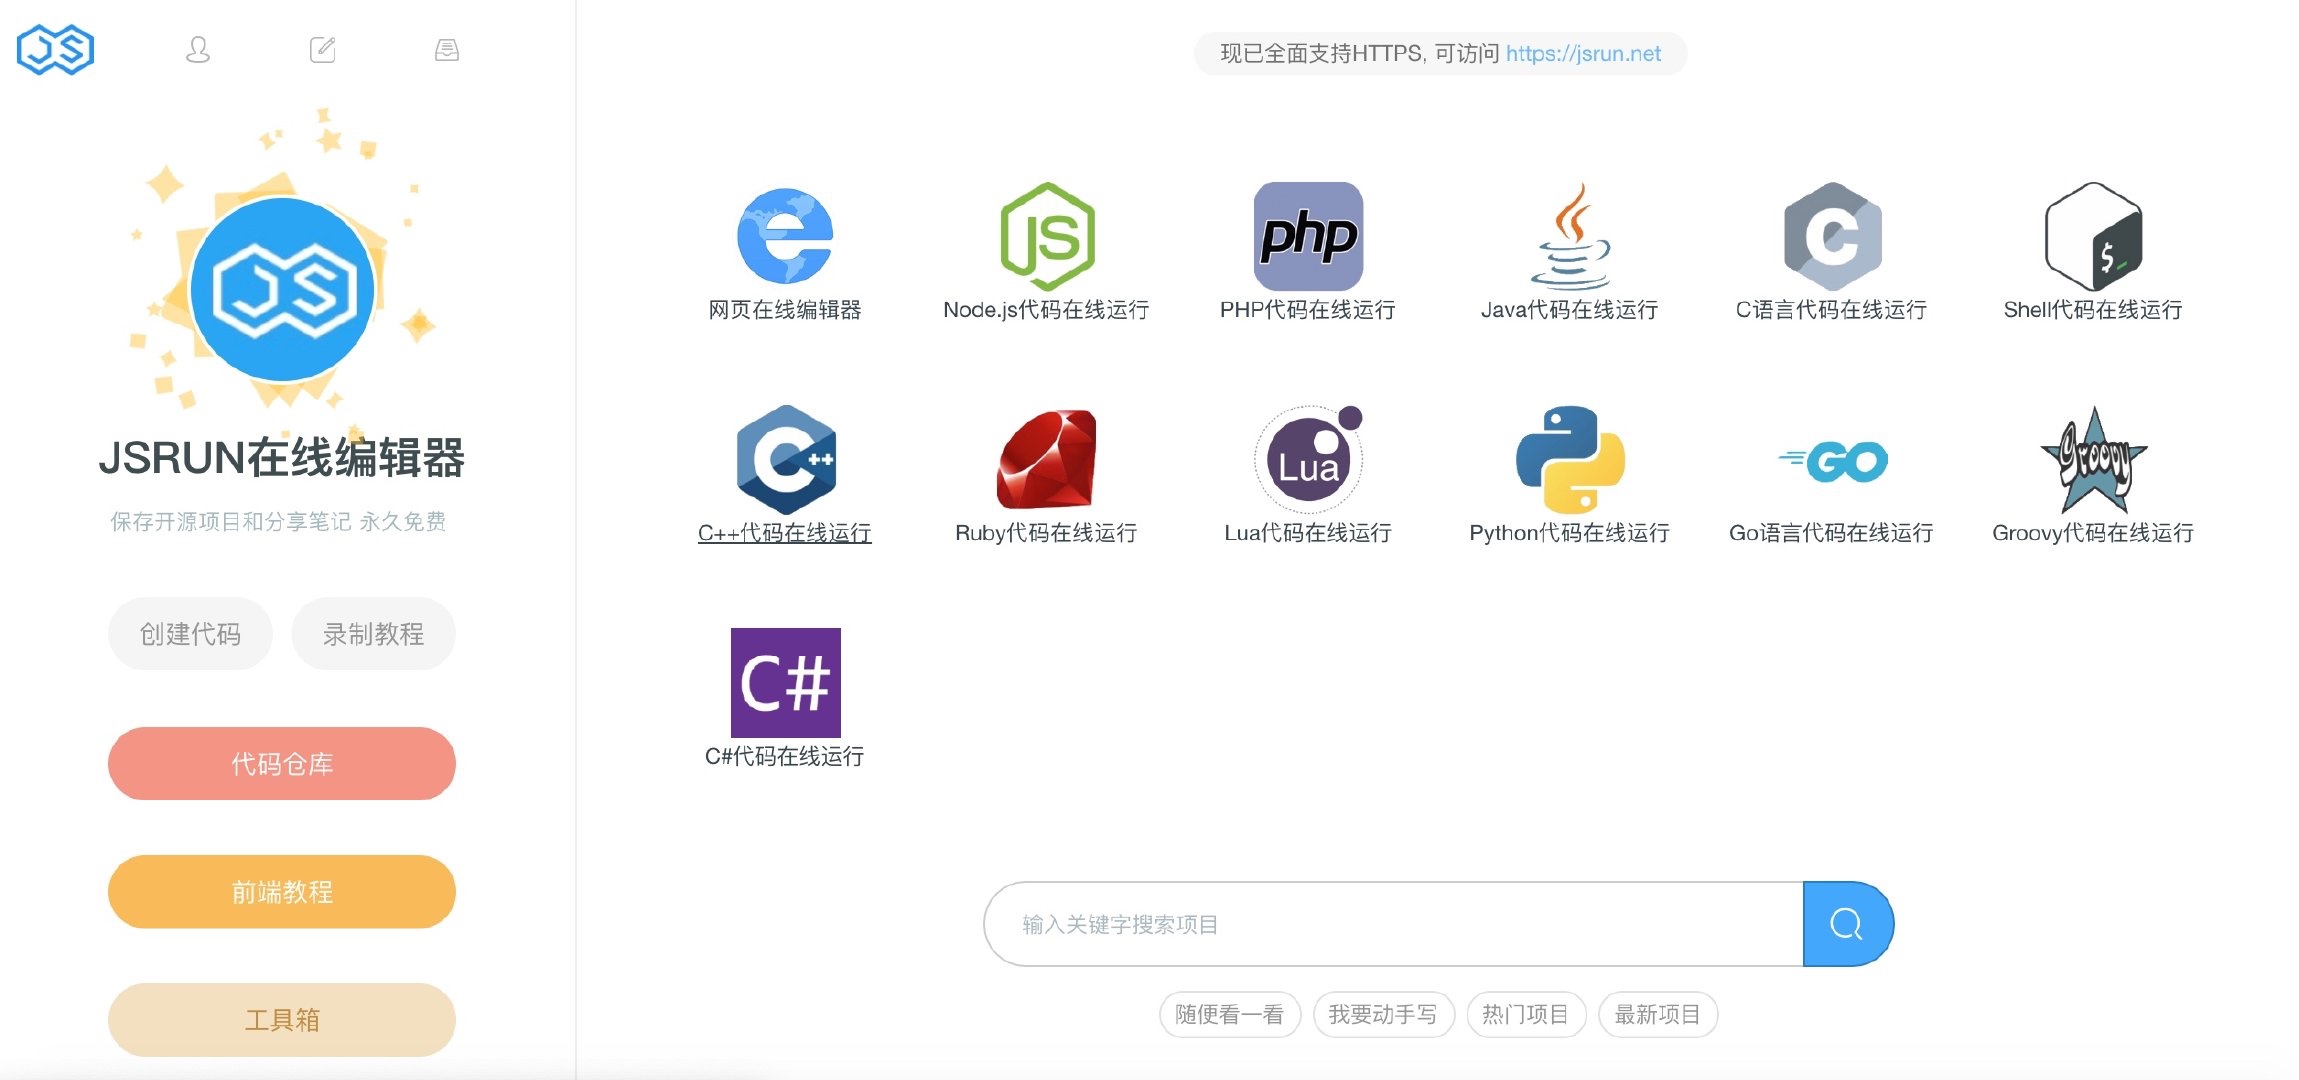Screen dimensions: 2299x1080
Task: Click the C++代码在线运行 text link
Action: pos(785,533)
